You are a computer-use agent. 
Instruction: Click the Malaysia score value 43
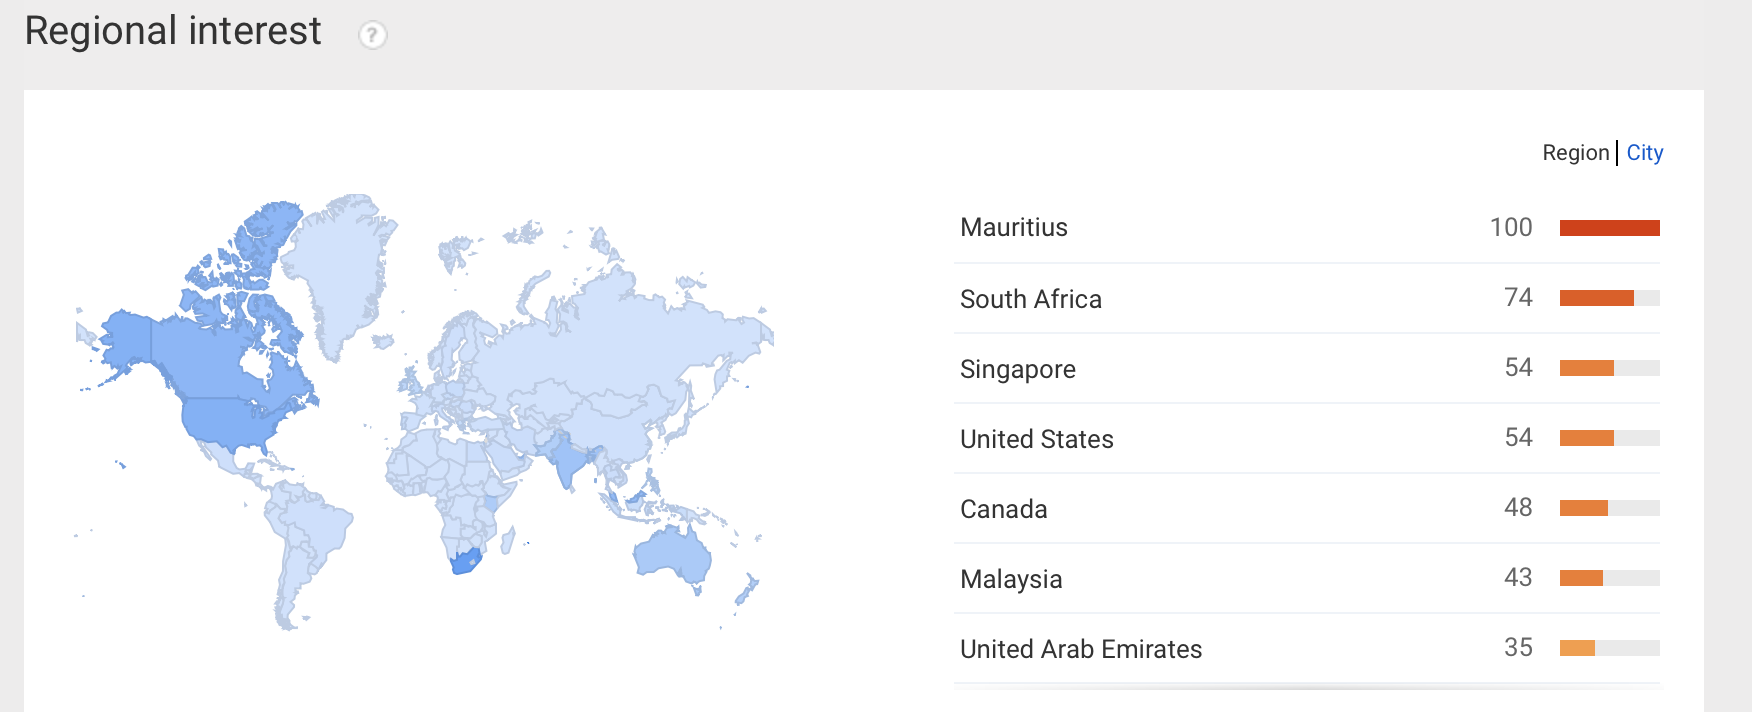[x=1518, y=577]
